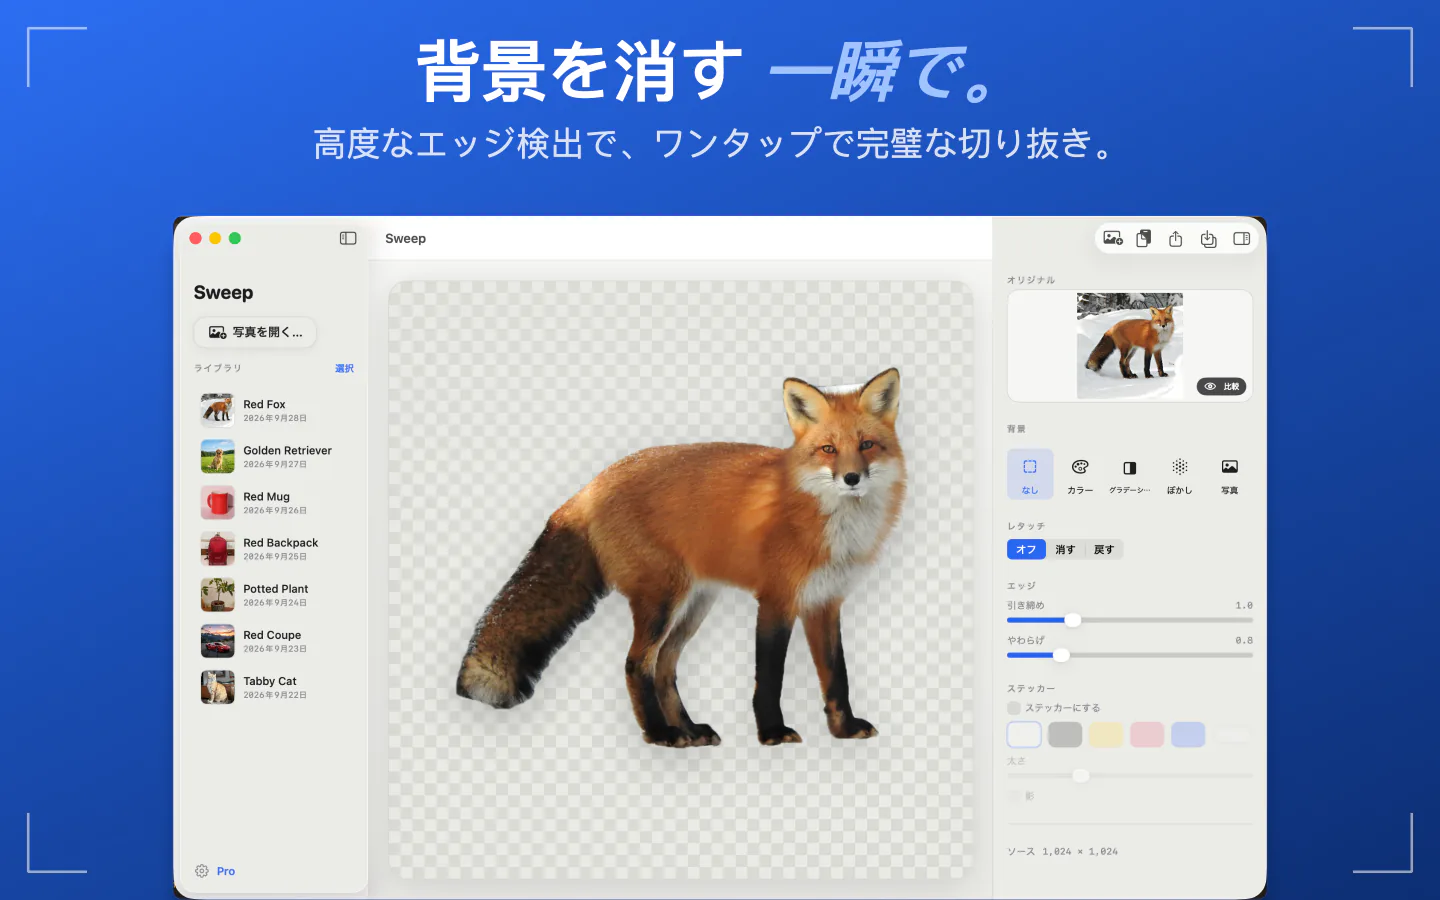Image resolution: width=1440 pixels, height=900 pixels.
Task: Click the やわらげ slider handle
Action: pyautogui.click(x=1062, y=655)
